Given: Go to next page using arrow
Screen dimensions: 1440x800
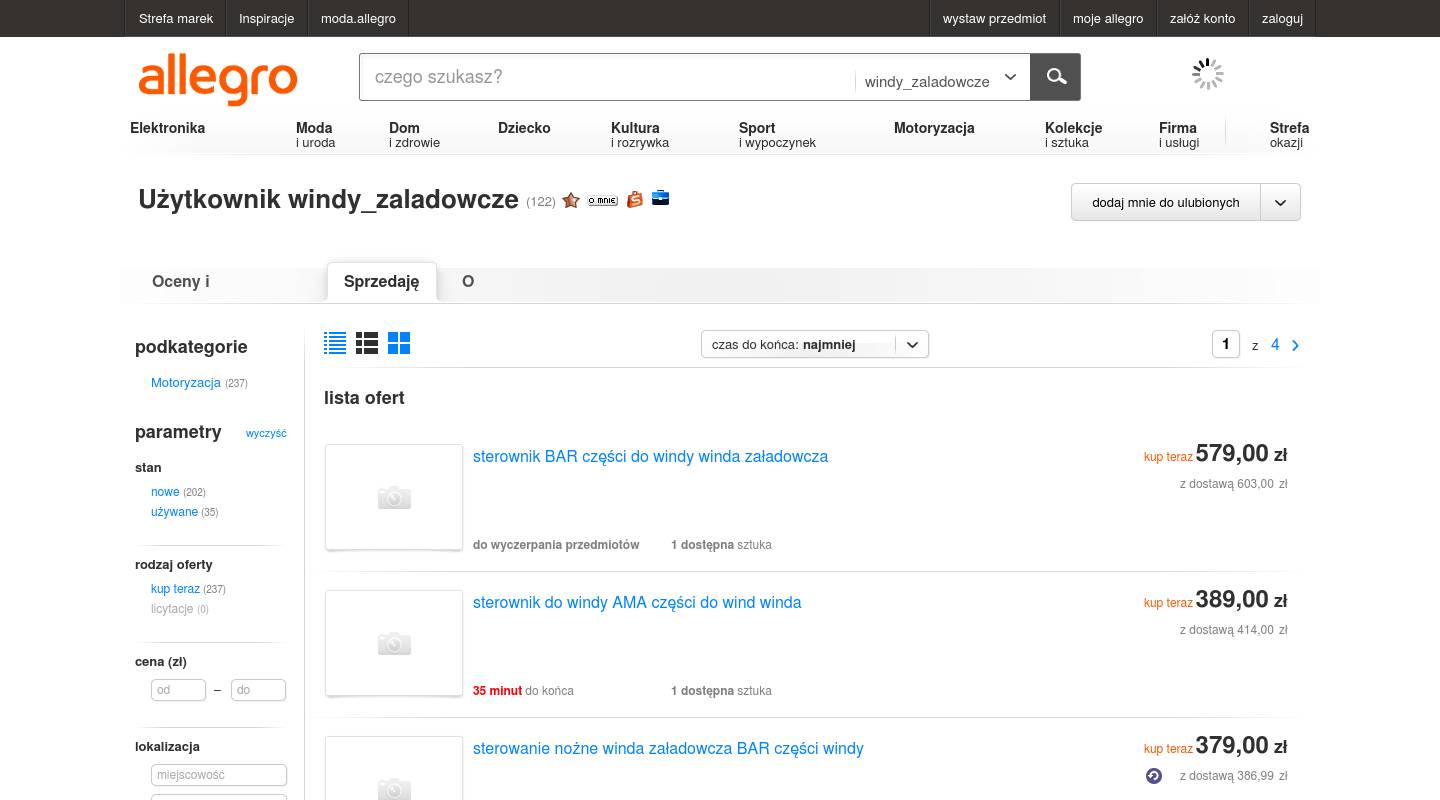Looking at the screenshot, I should point(1295,345).
